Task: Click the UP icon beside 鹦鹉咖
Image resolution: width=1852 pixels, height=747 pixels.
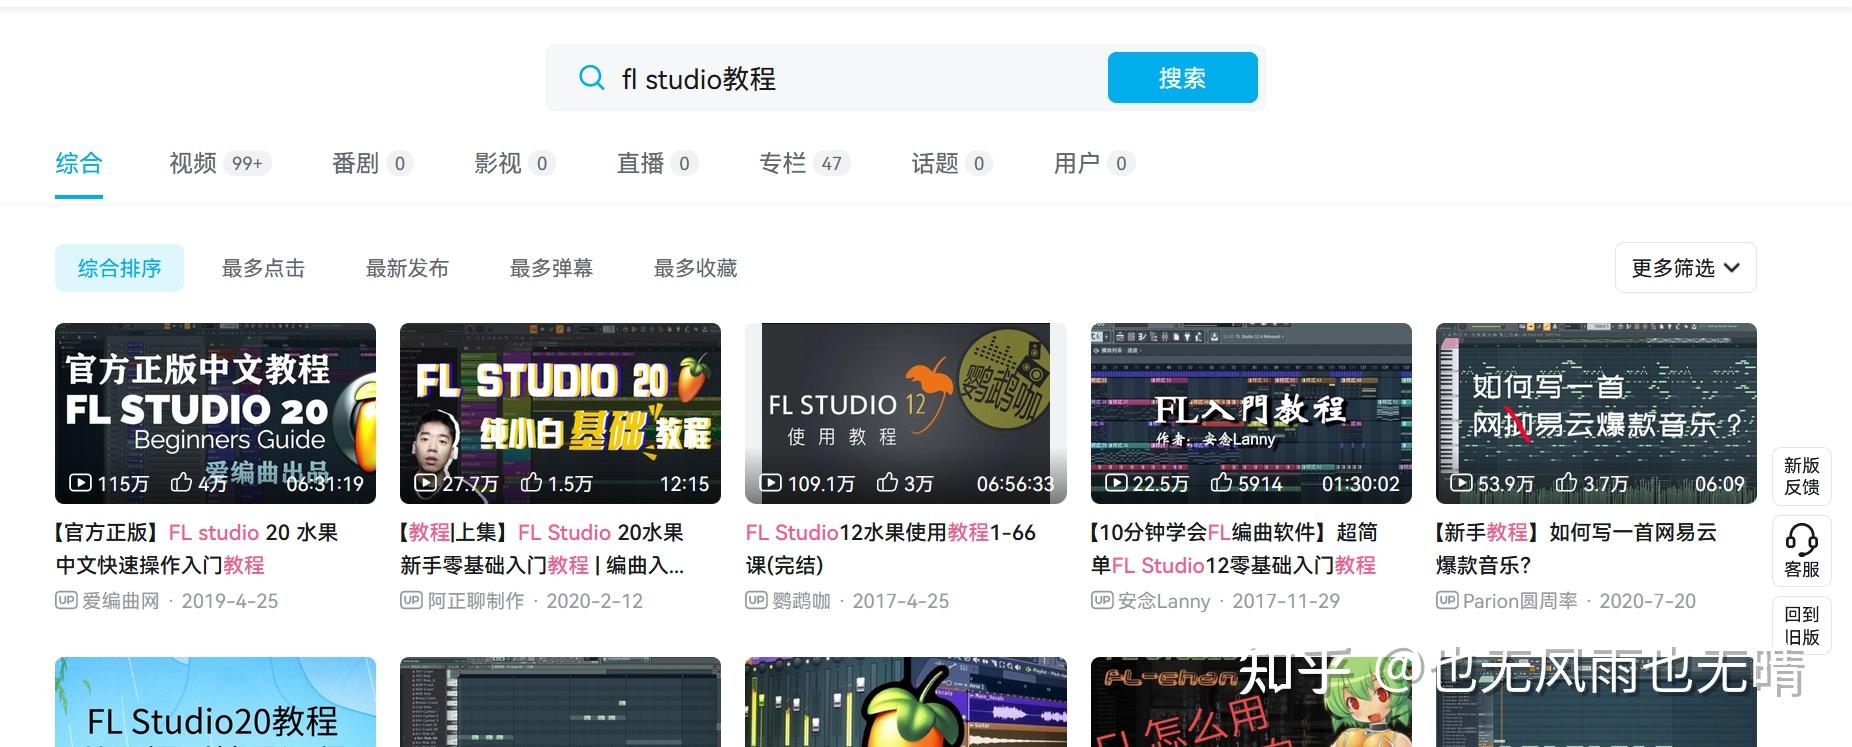Action: [756, 600]
